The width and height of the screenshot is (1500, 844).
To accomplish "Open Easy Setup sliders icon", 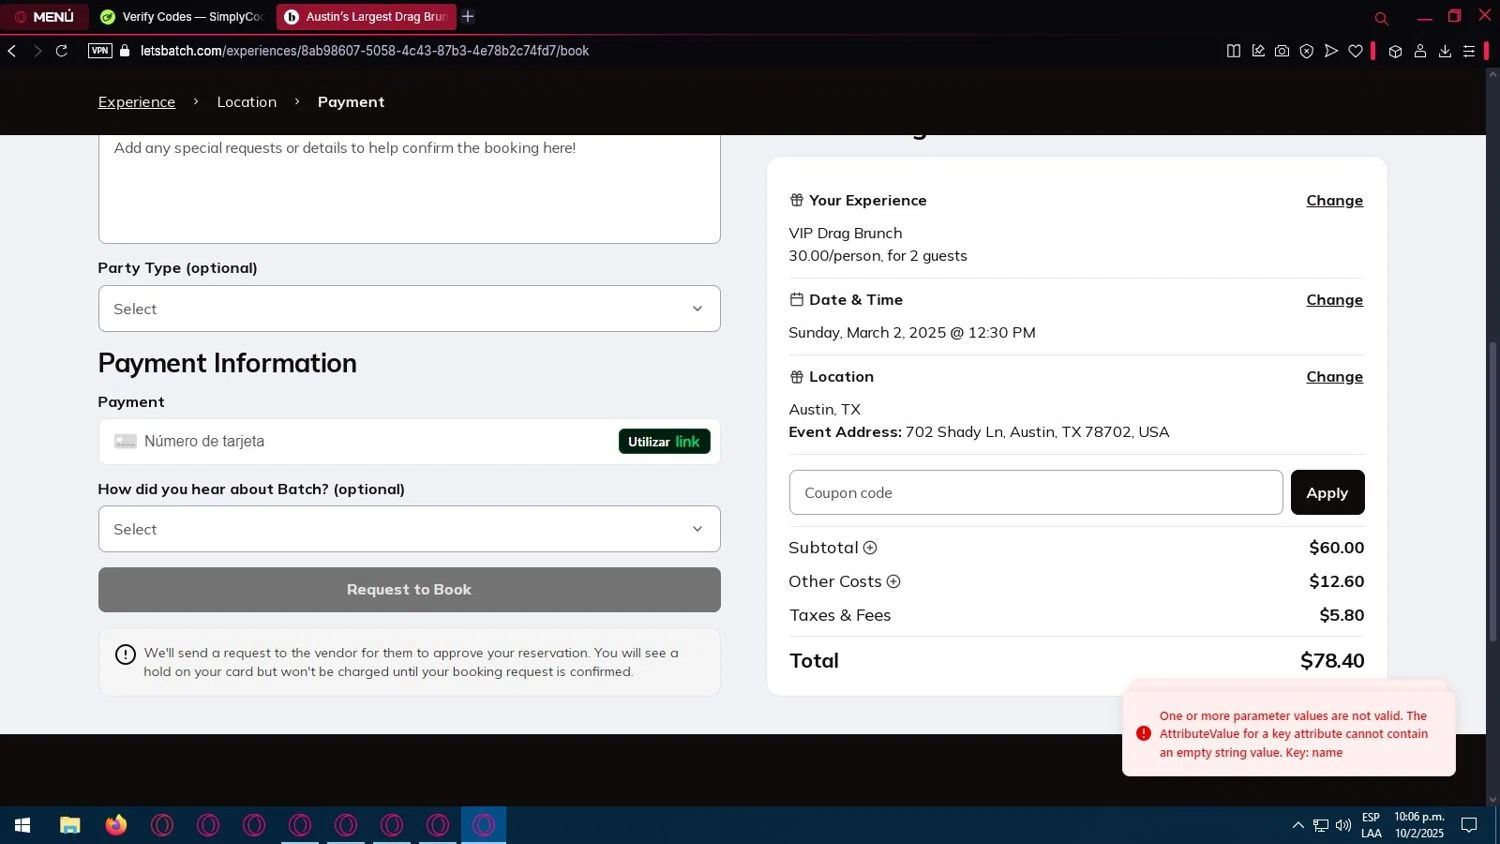I will click(x=1469, y=51).
